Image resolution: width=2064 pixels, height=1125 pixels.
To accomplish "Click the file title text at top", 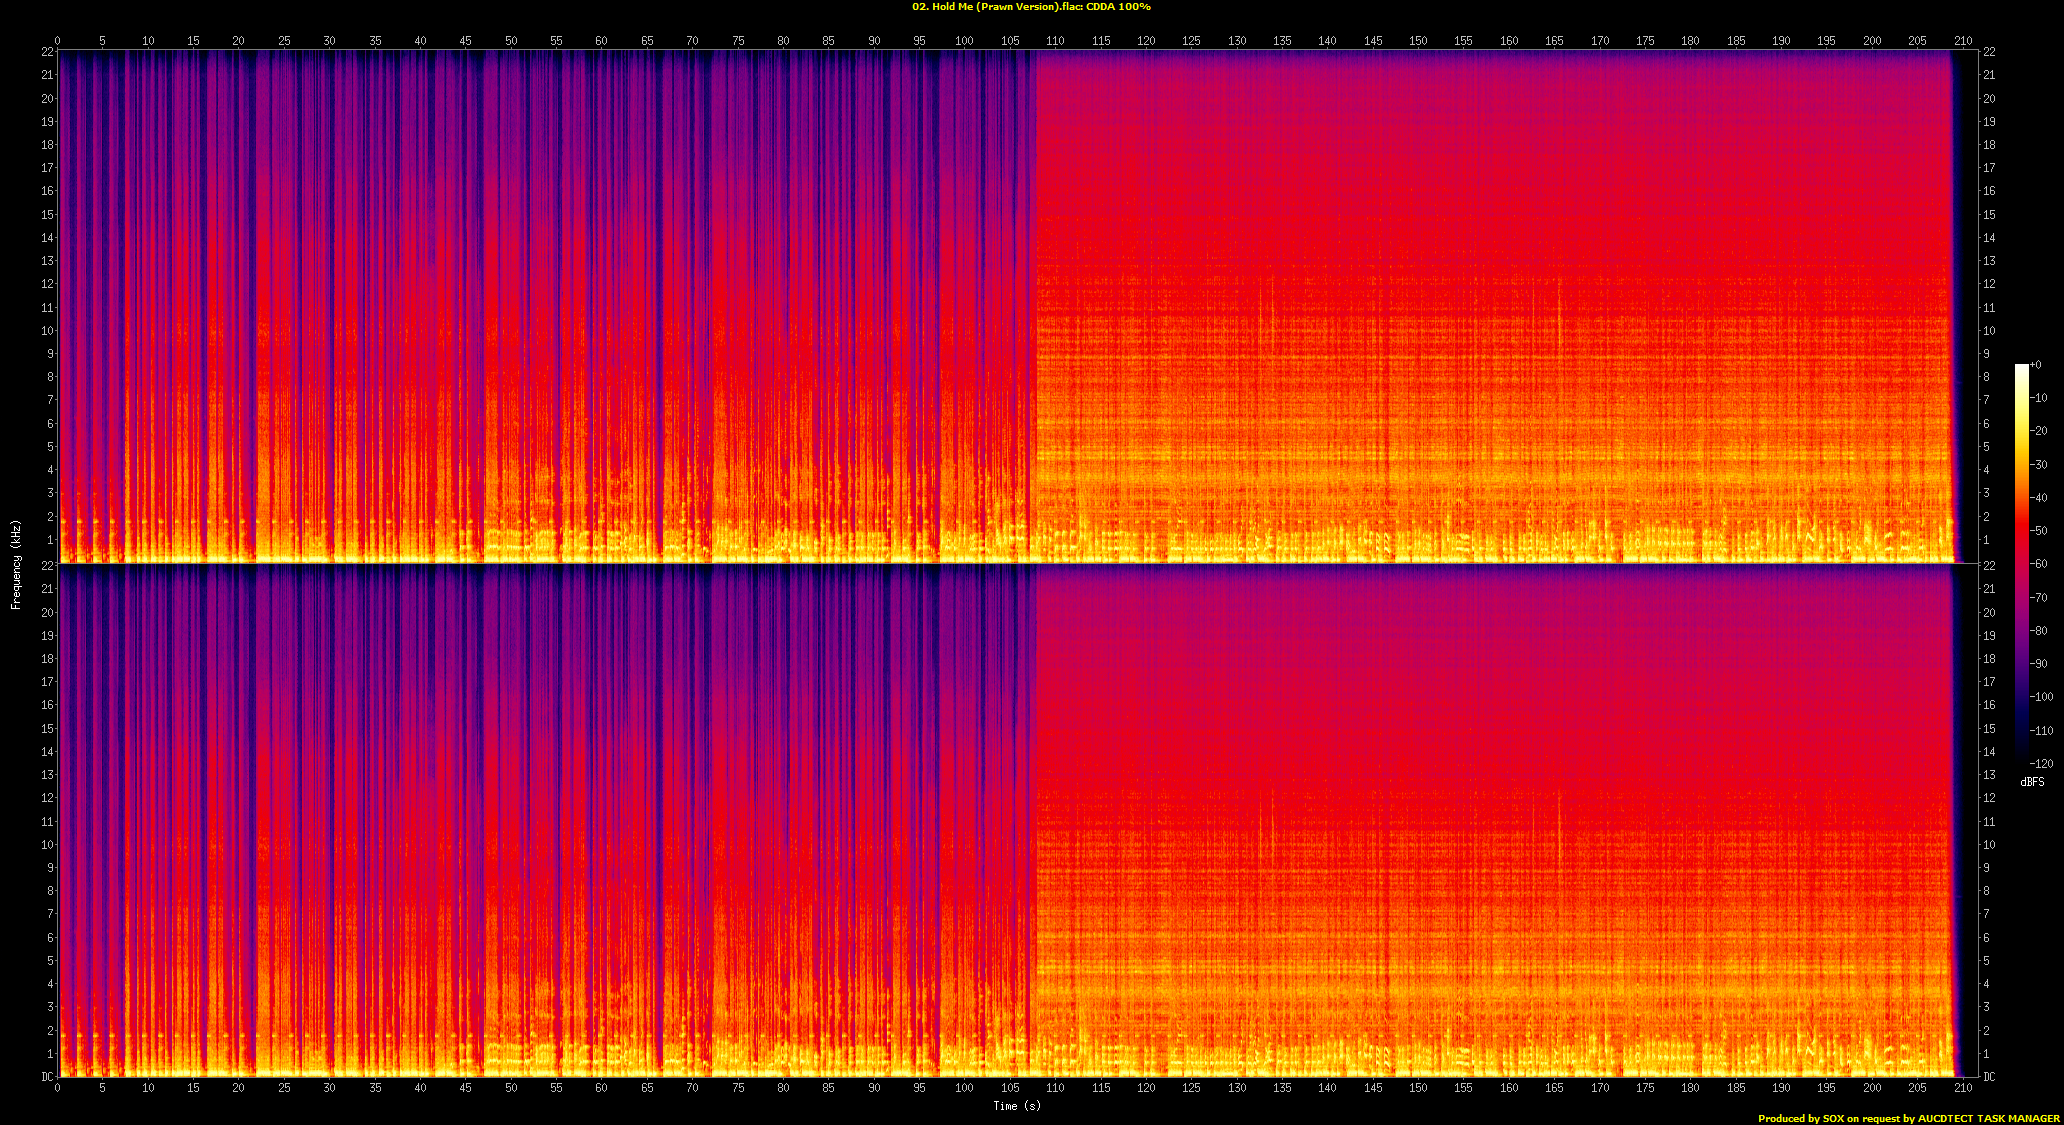I will [1031, 7].
